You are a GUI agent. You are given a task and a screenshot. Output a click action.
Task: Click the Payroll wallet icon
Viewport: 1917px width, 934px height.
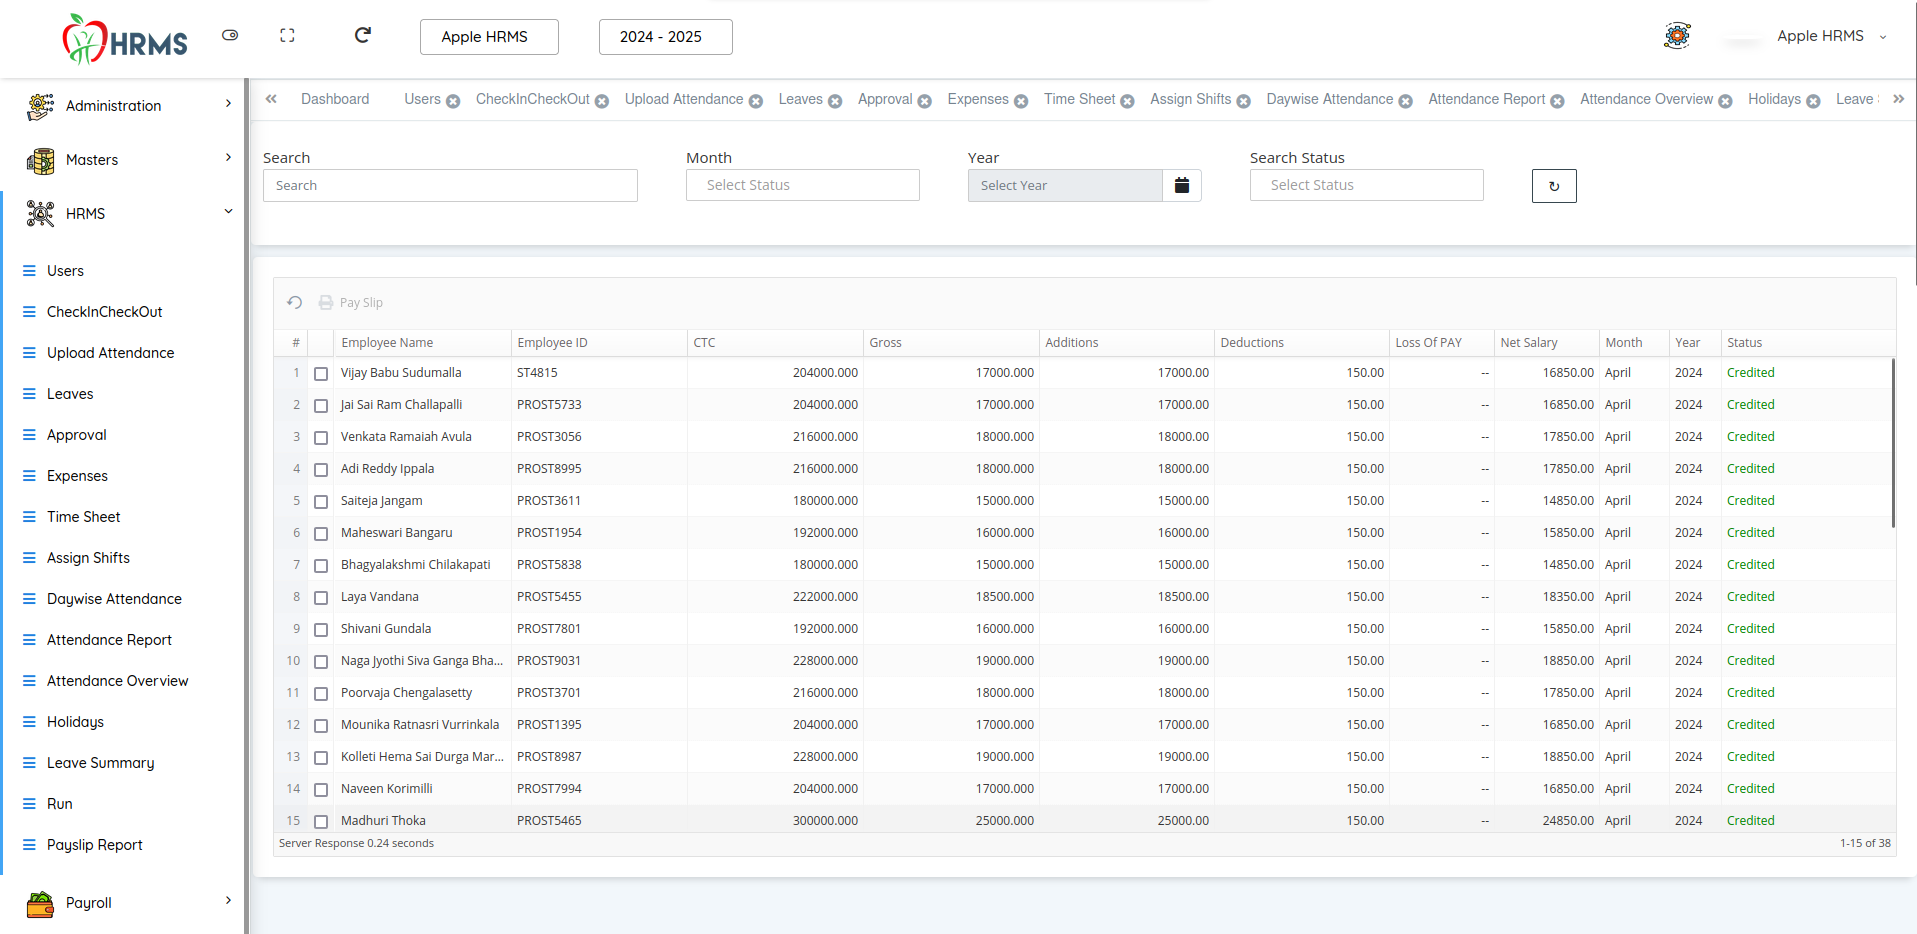(41, 904)
